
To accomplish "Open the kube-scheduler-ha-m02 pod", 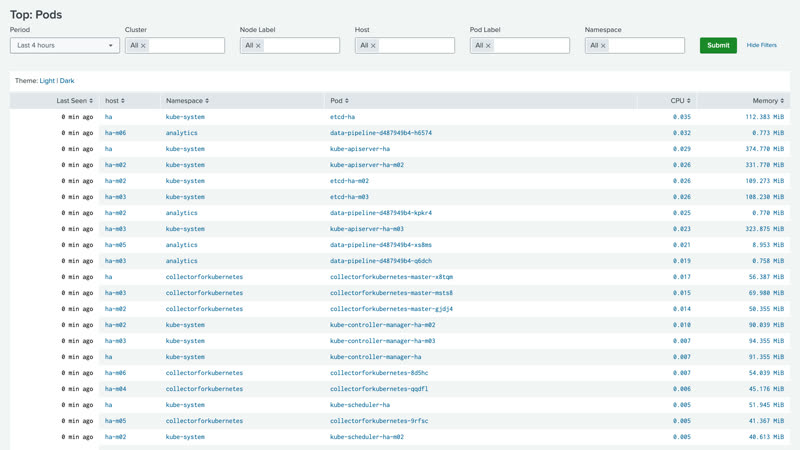I will click(x=367, y=437).
